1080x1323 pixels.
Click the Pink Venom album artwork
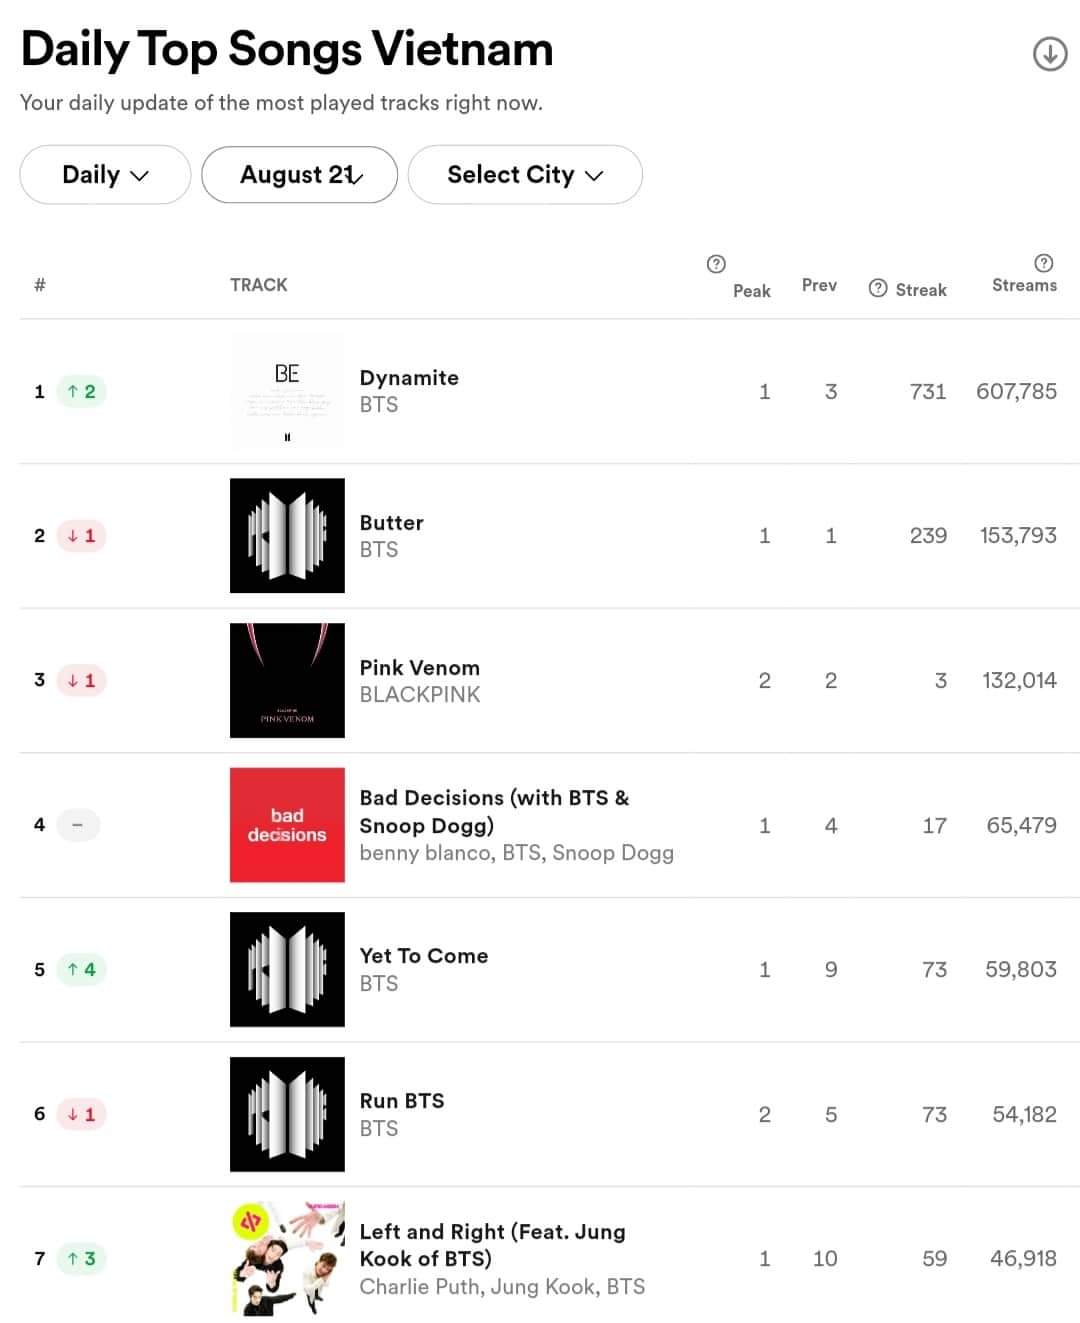(x=287, y=680)
